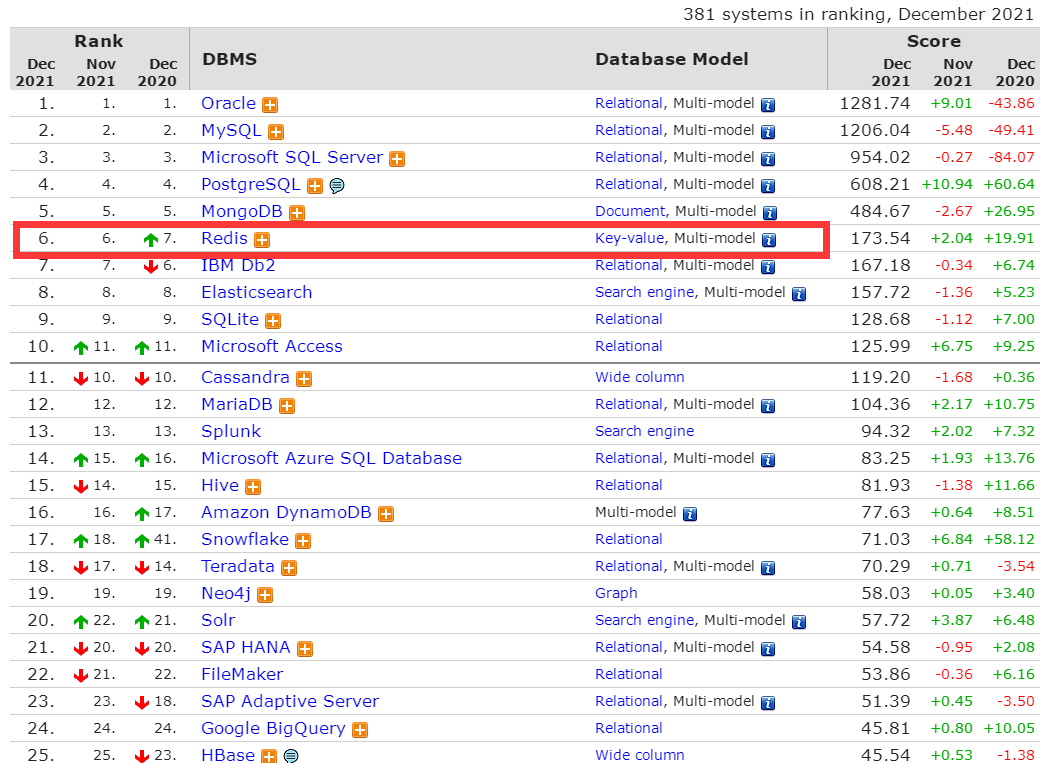Click the Graph model link for Neo4j
This screenshot has width=1054, height=763.
coord(616,593)
